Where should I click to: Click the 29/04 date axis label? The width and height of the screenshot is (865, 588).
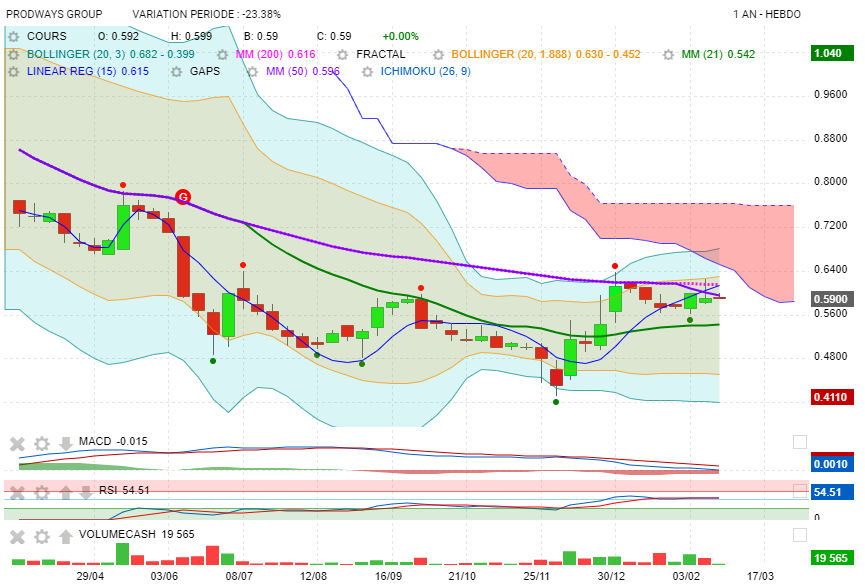point(90,576)
